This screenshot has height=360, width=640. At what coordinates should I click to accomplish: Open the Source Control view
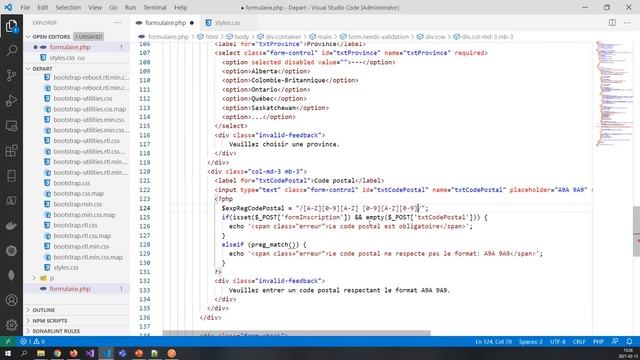point(11,76)
